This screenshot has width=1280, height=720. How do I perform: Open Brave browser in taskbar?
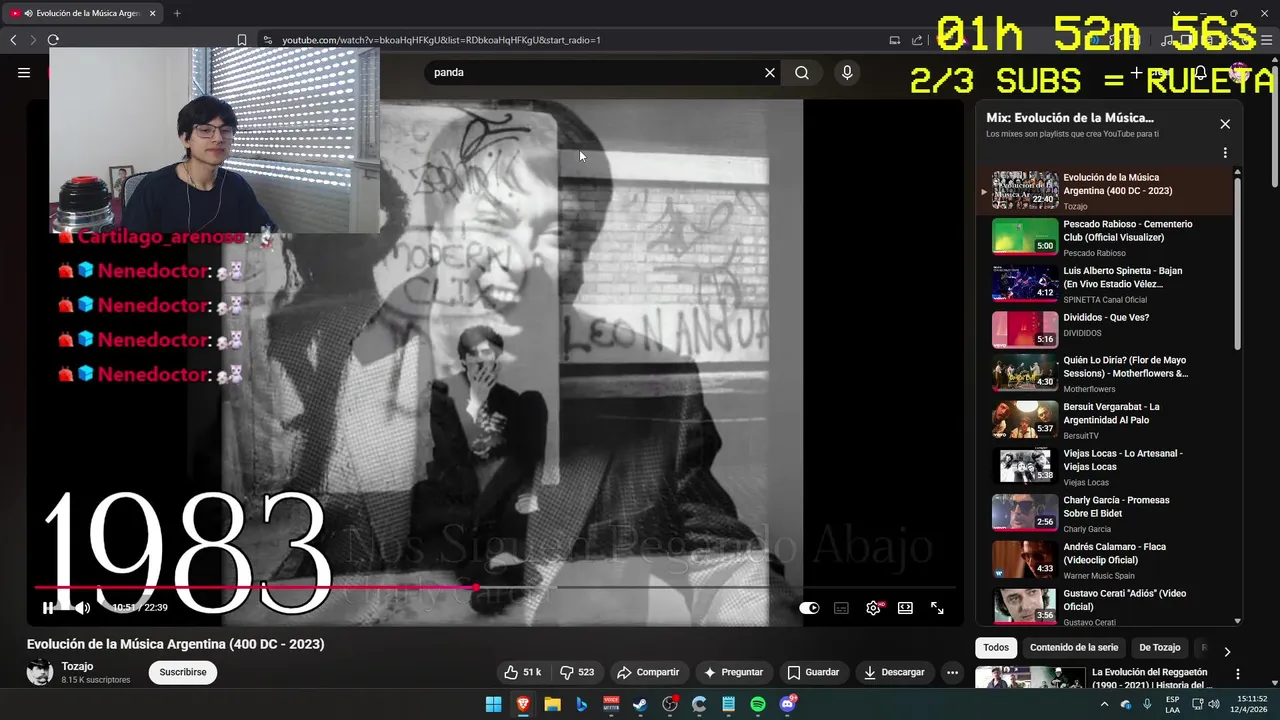coord(523,705)
